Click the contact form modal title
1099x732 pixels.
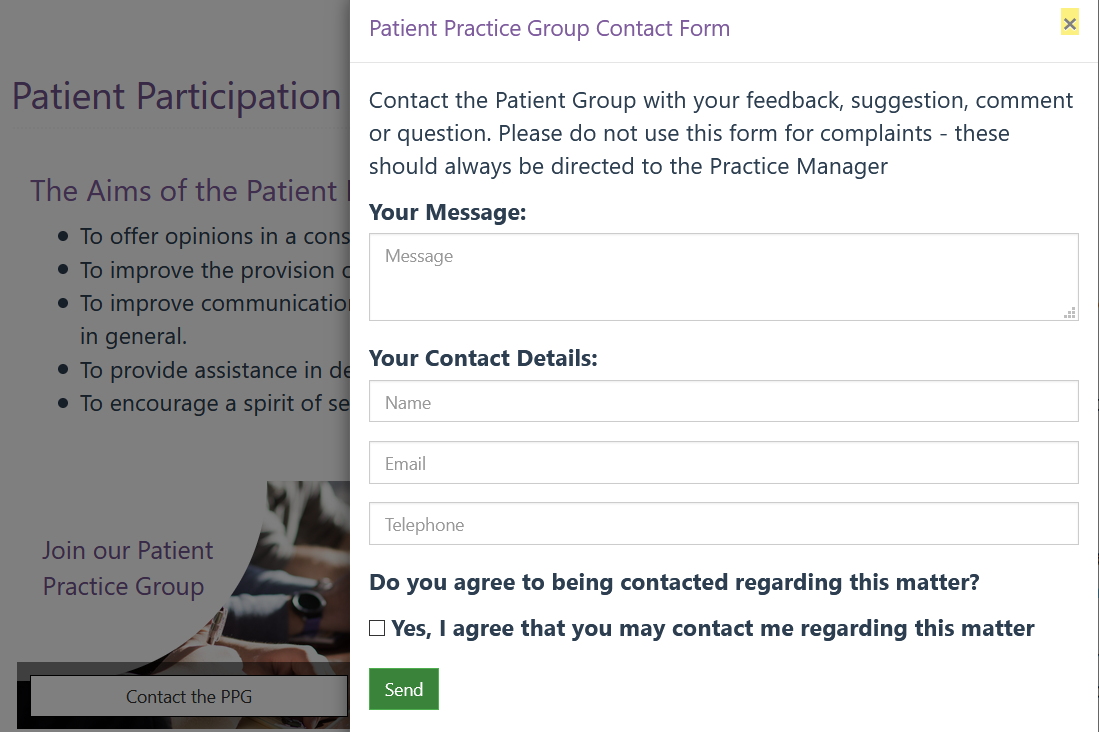[549, 28]
